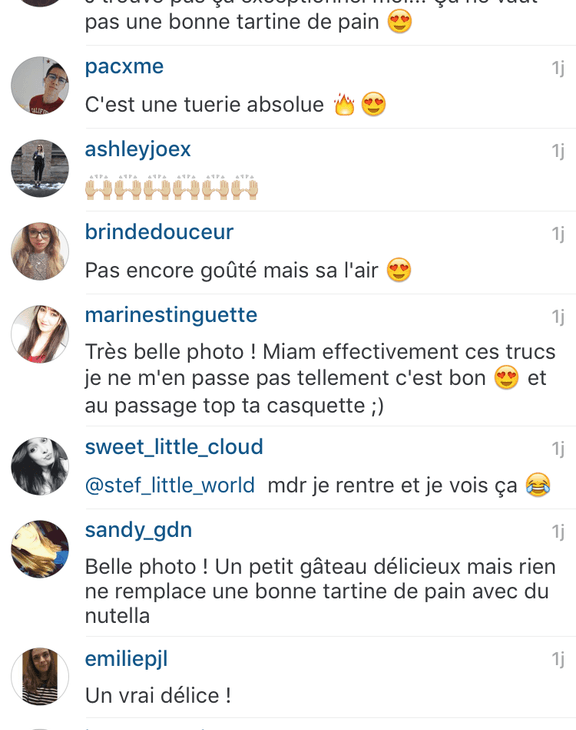Screen dimensions: 576x730
Task: Tap heart-eyes emoji in brindedouceur's comment
Action: (x=399, y=270)
